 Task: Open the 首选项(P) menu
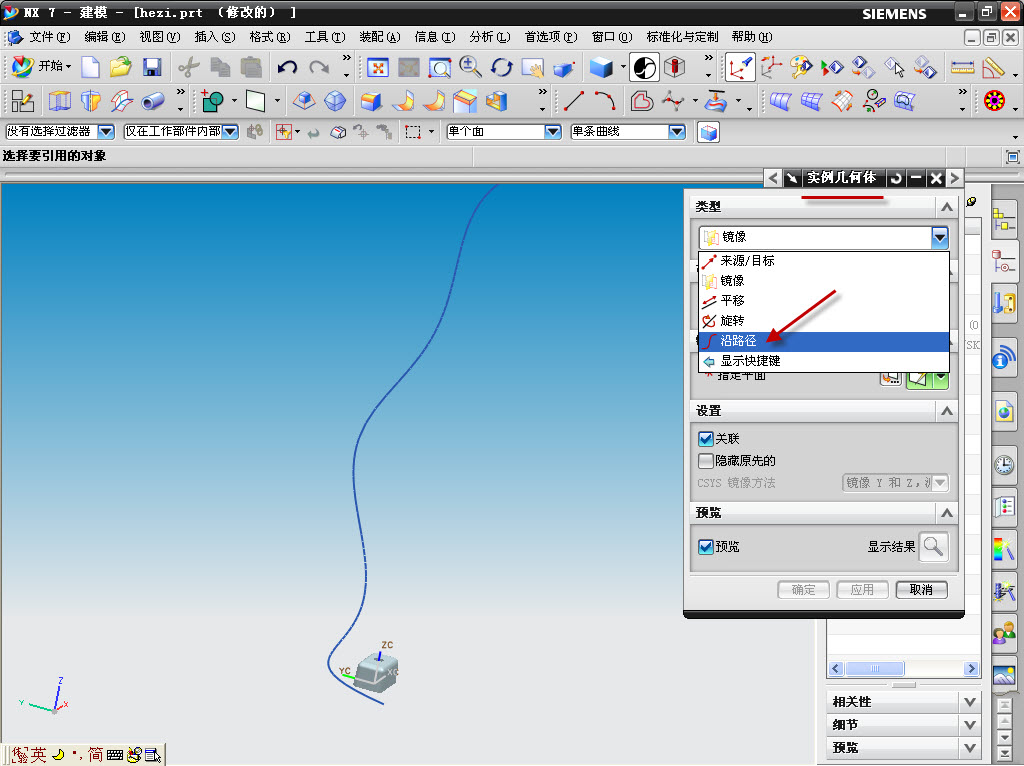click(551, 37)
